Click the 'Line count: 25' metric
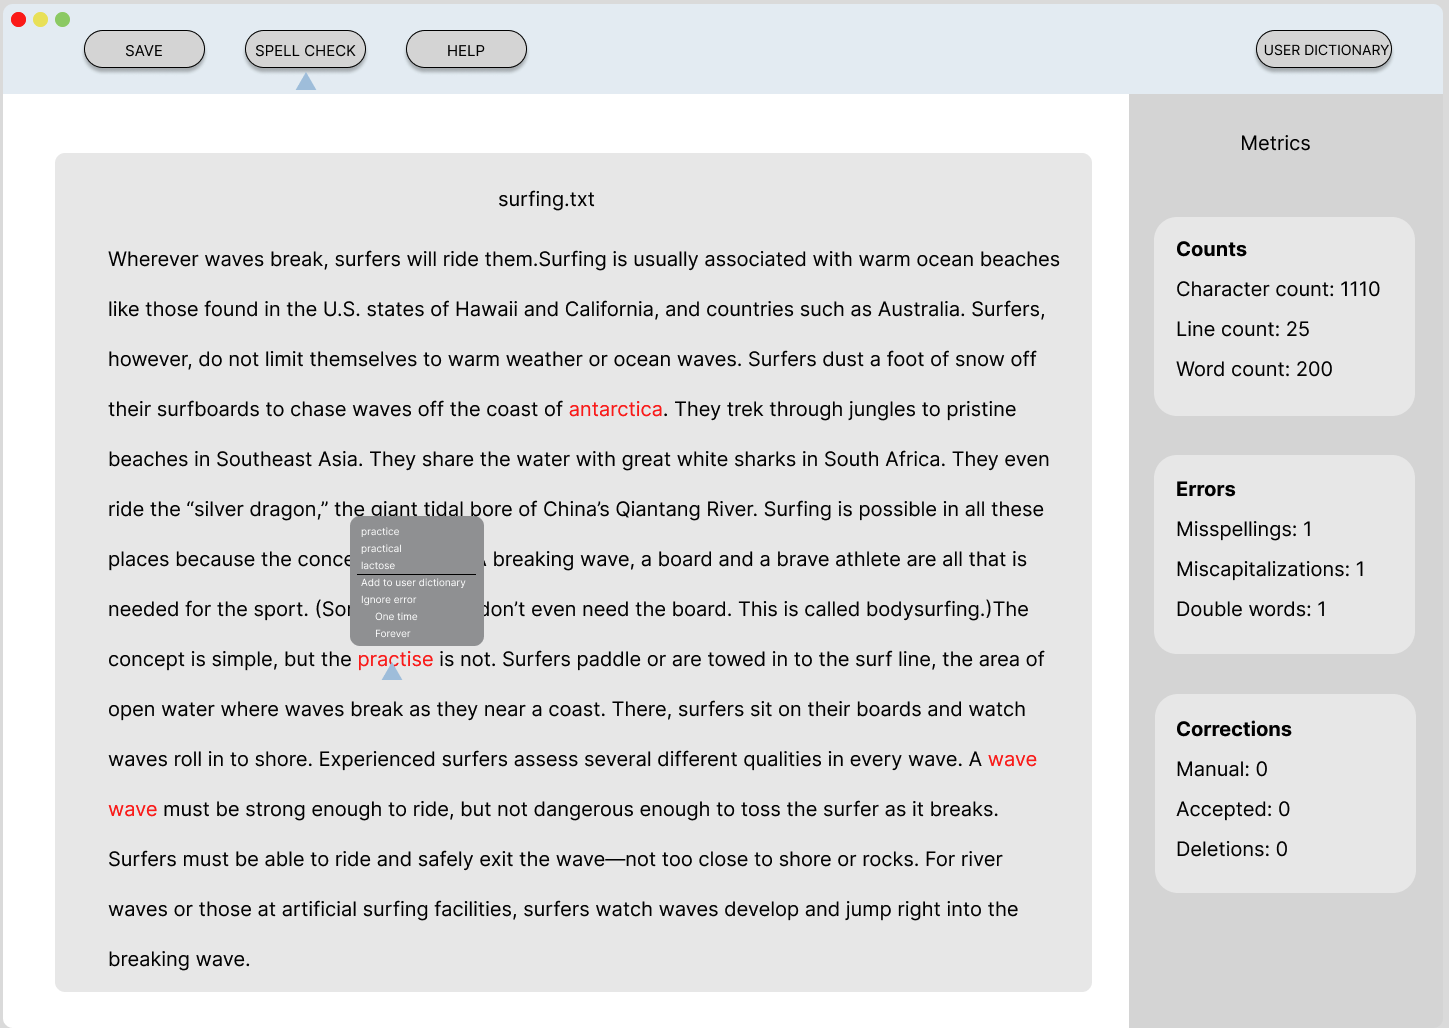1449x1028 pixels. [x=1243, y=329]
